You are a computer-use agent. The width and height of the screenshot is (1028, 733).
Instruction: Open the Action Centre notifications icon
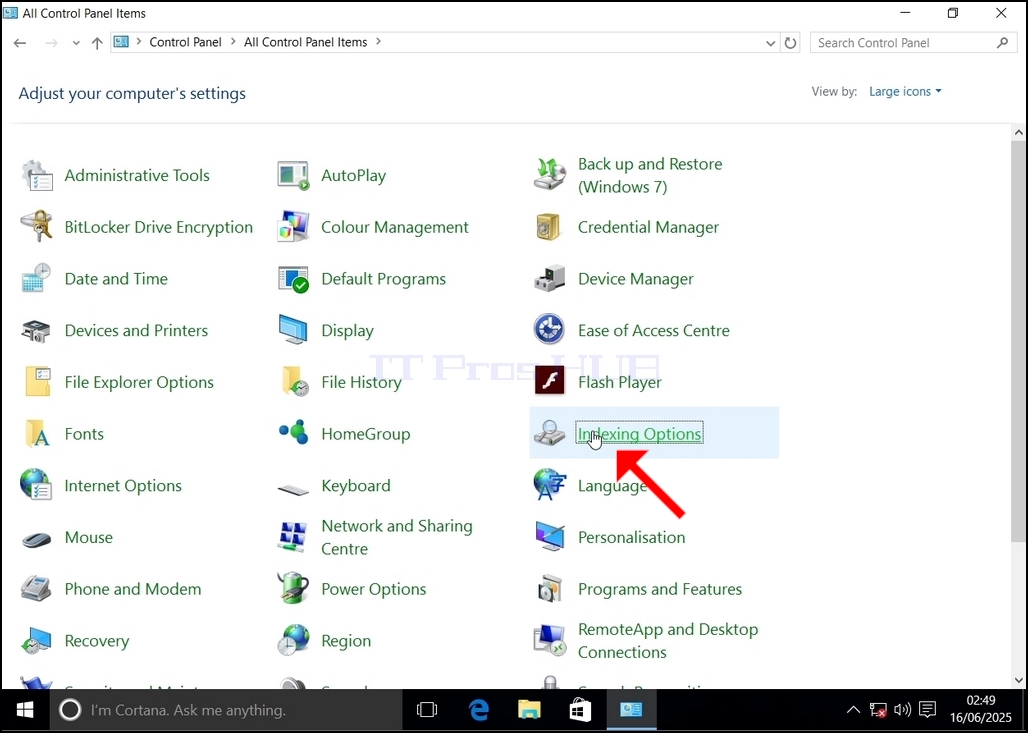click(x=927, y=709)
